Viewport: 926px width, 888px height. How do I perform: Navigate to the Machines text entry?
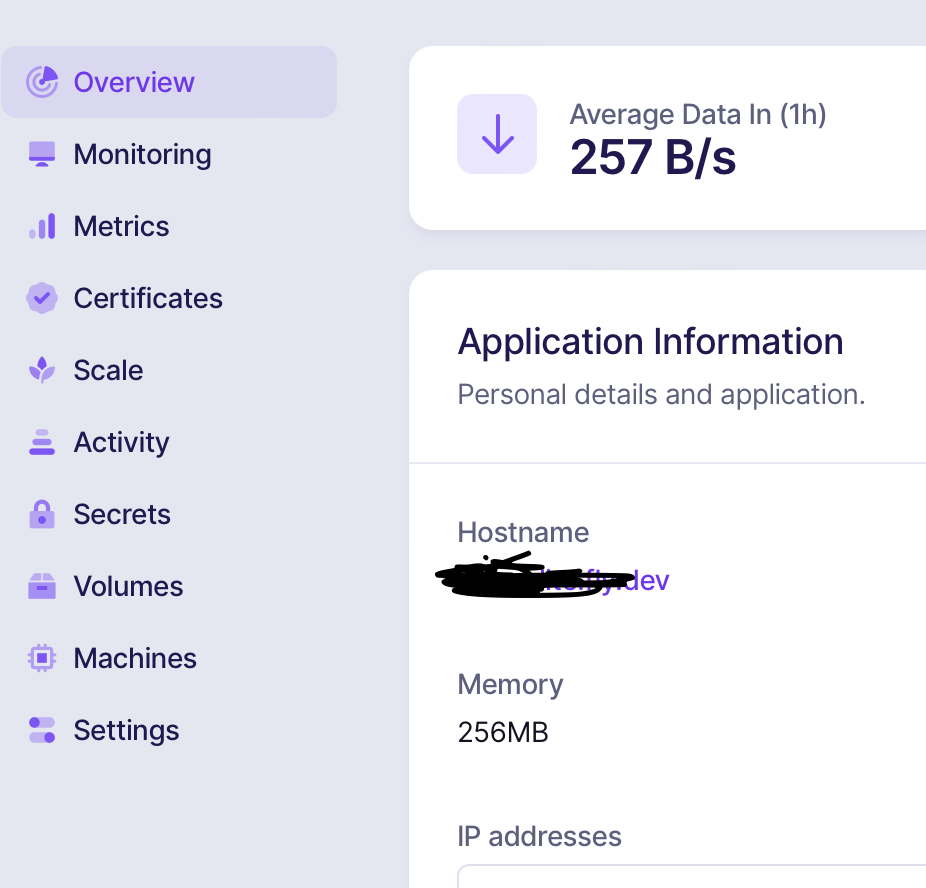tap(135, 658)
